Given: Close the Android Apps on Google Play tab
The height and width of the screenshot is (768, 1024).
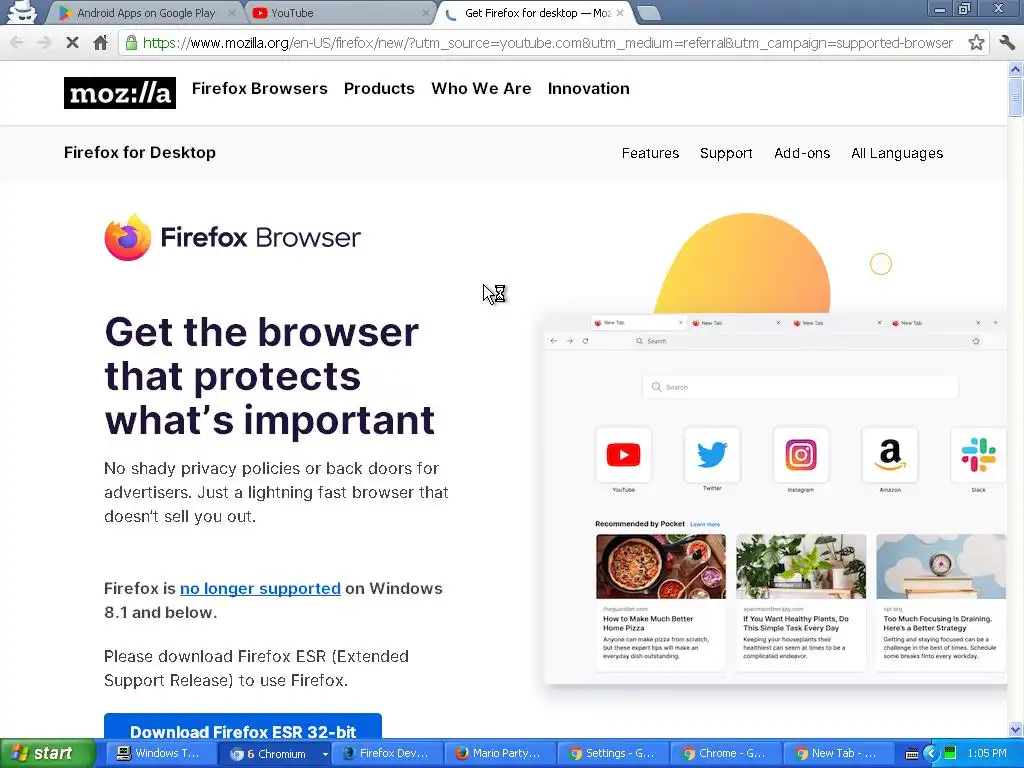Looking at the screenshot, I should 232,13.
